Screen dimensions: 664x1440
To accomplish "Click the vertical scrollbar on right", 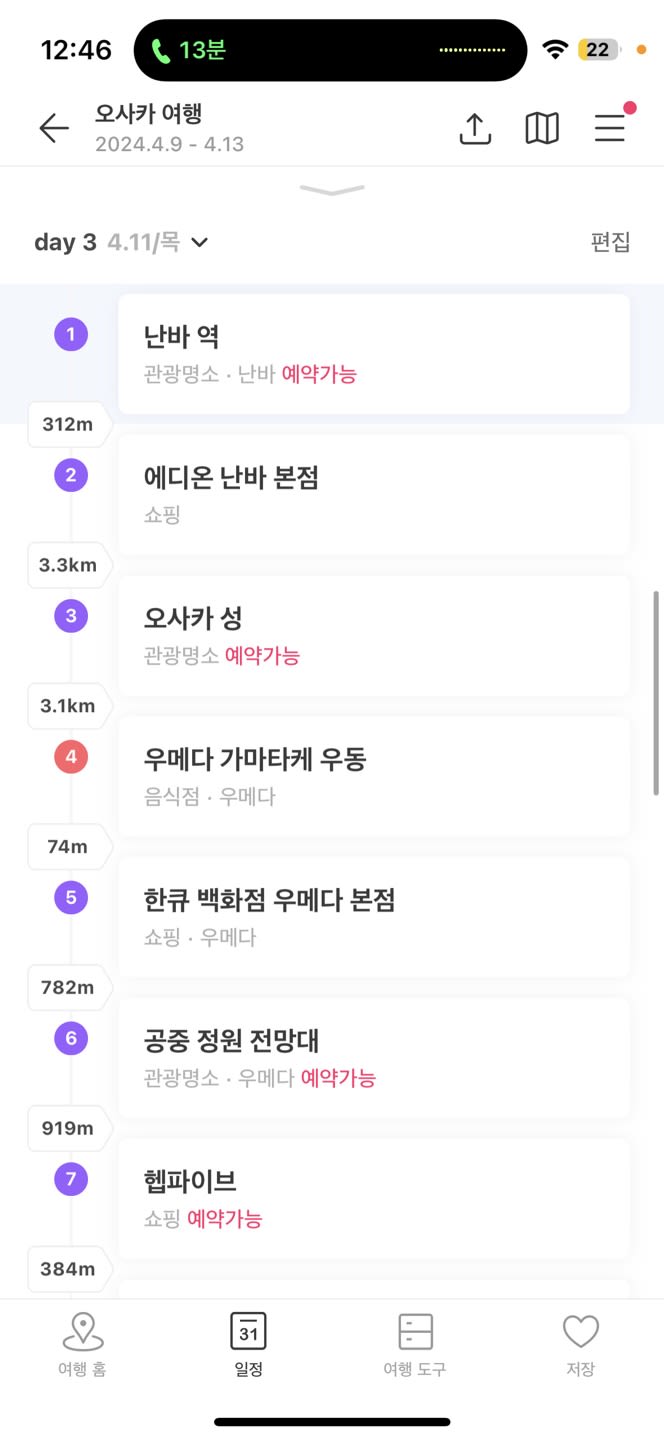I will point(656,692).
